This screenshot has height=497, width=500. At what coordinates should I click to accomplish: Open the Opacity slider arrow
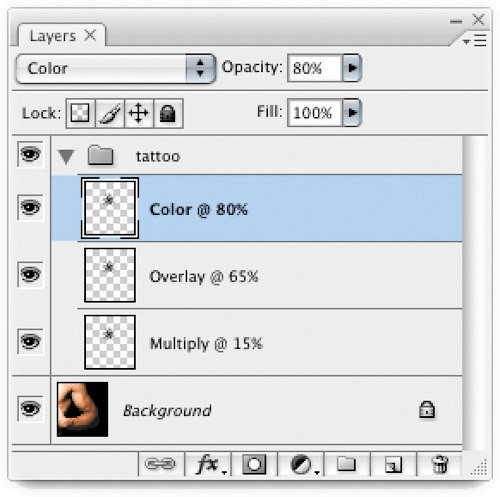(352, 68)
